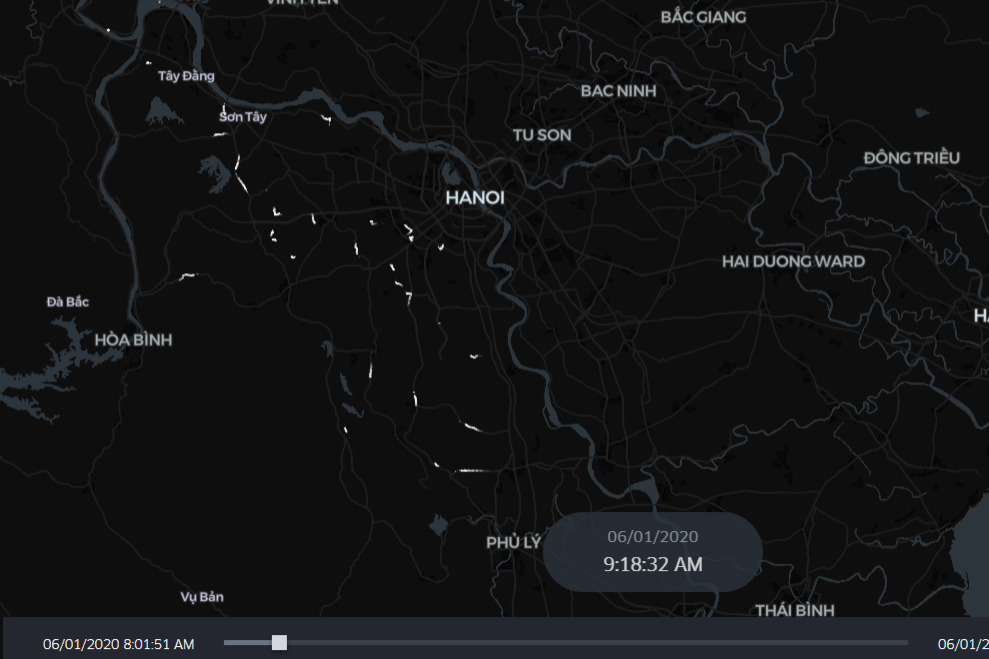Click the THÁI BÌNH map label
The image size is (989, 659).
coord(795,610)
